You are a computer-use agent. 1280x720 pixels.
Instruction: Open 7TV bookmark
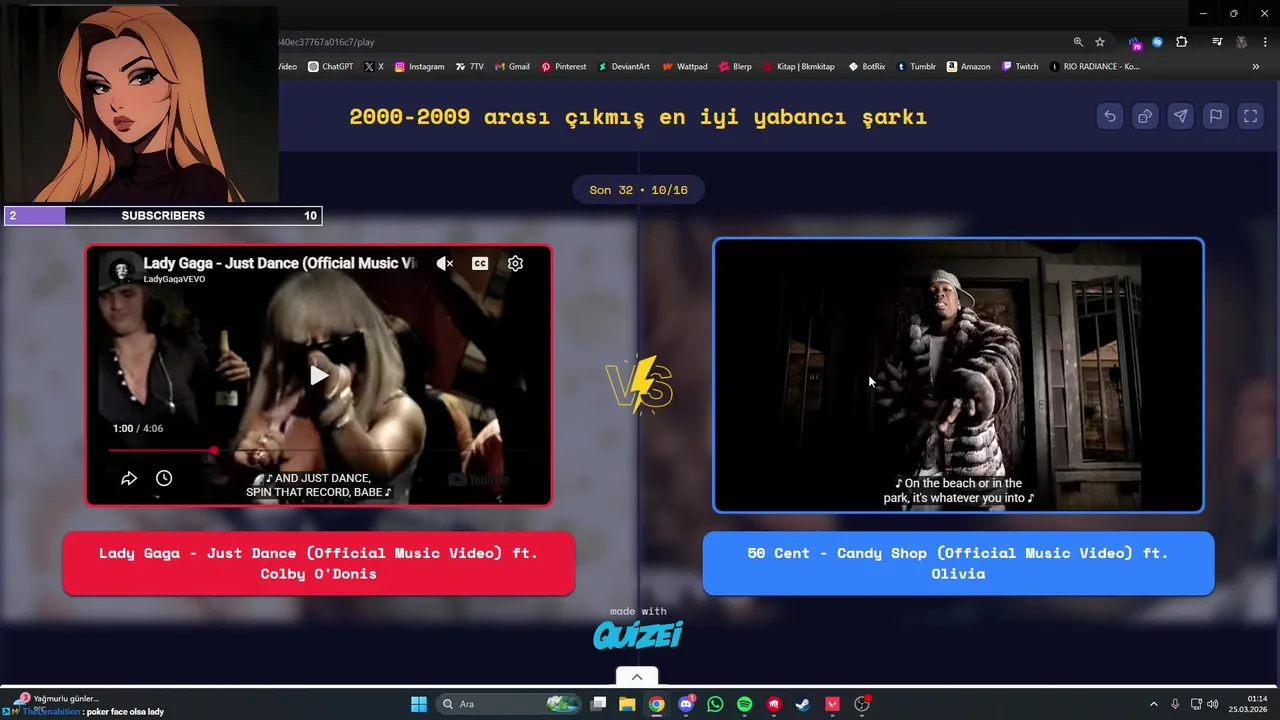pos(469,67)
